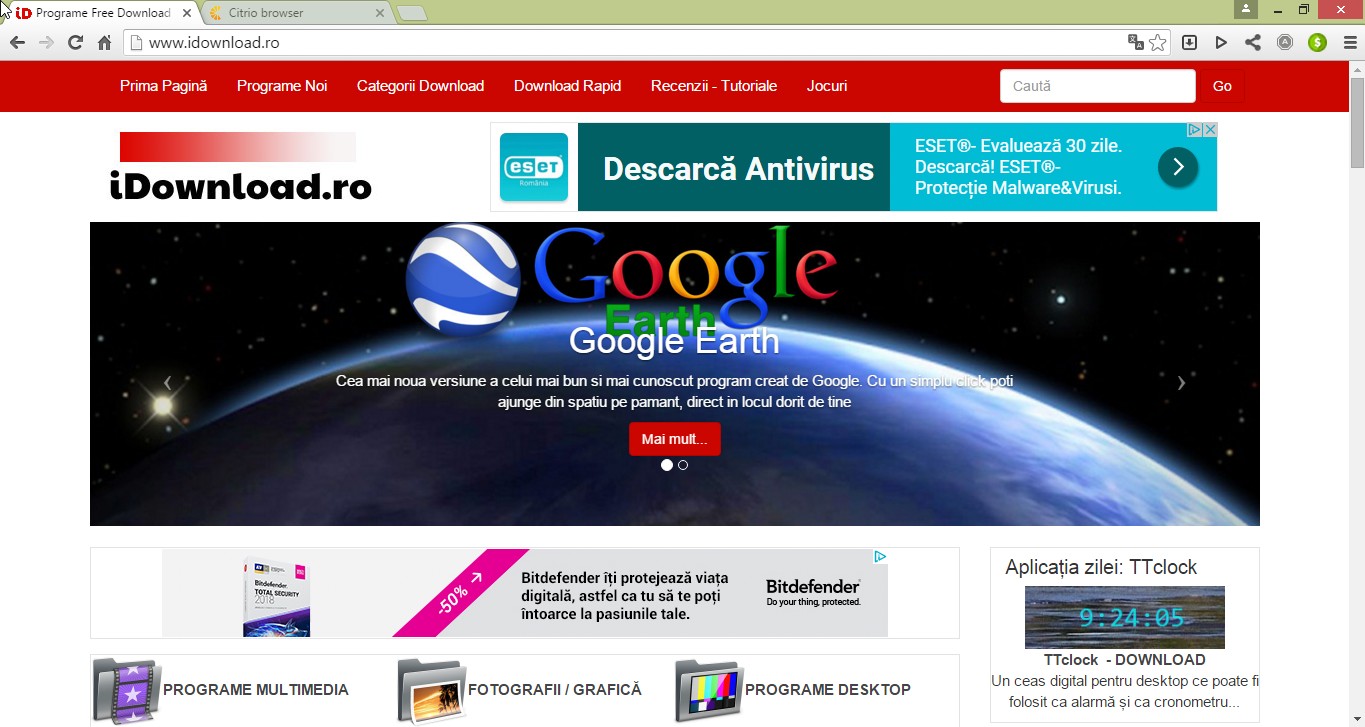Click the green dollar sign extension icon

1317,42
